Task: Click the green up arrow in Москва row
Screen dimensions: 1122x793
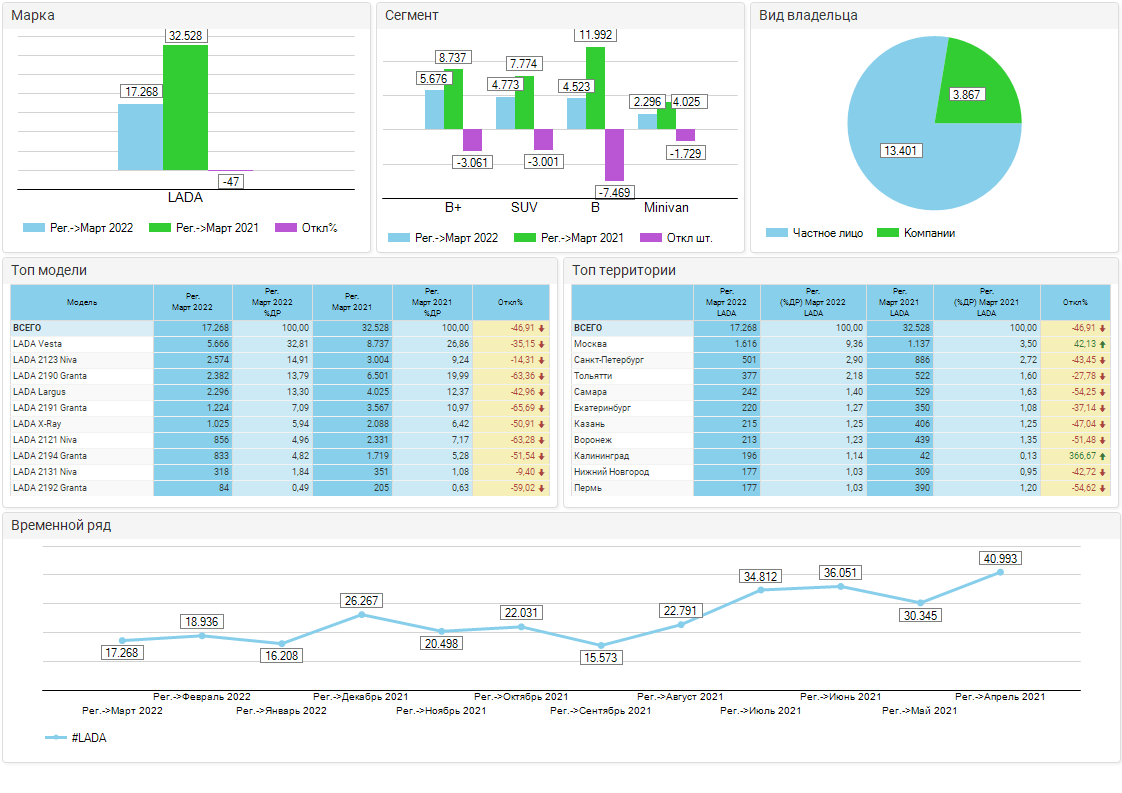Action: pos(1103,344)
